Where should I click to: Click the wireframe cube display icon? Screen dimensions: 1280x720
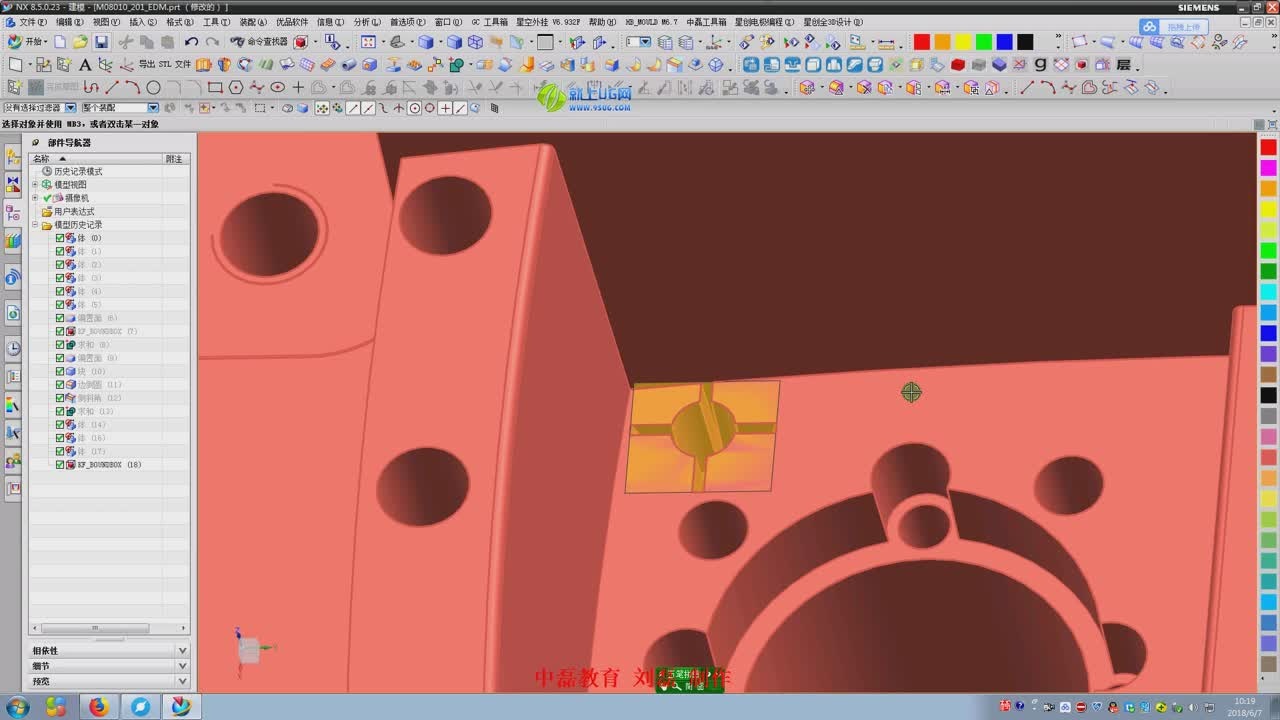point(476,42)
